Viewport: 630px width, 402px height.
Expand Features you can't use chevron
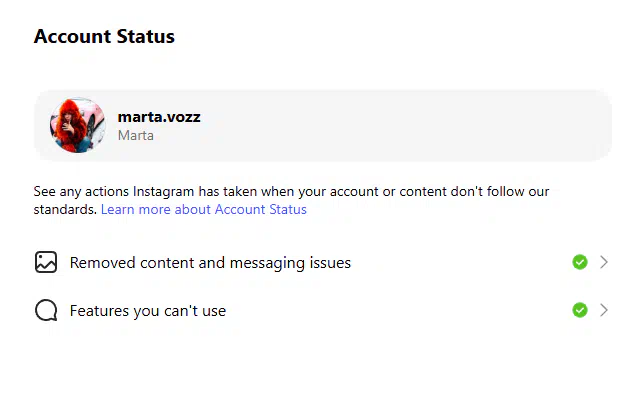point(604,310)
